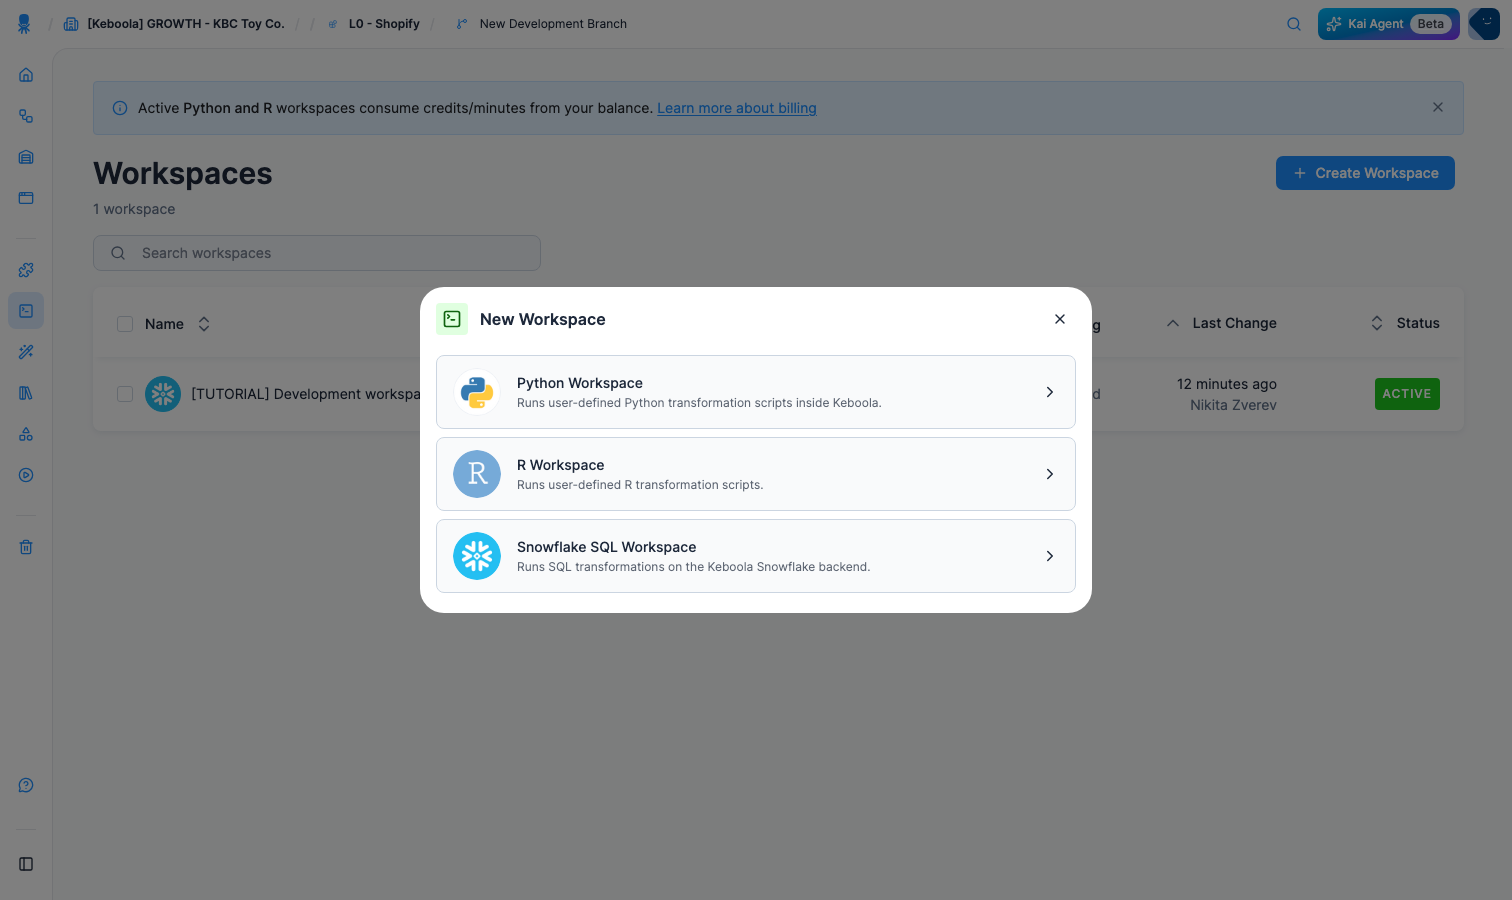Open the TUTORIAL Development workspace name
The height and width of the screenshot is (900, 1512).
(x=306, y=394)
